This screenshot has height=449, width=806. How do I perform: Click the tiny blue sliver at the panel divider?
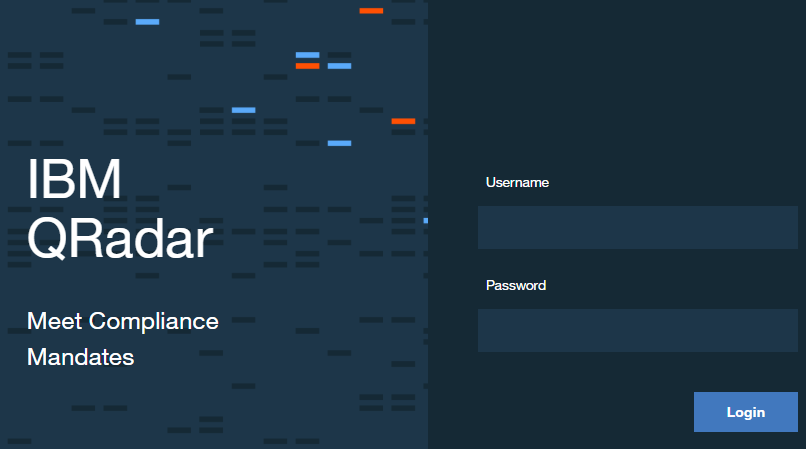426,221
